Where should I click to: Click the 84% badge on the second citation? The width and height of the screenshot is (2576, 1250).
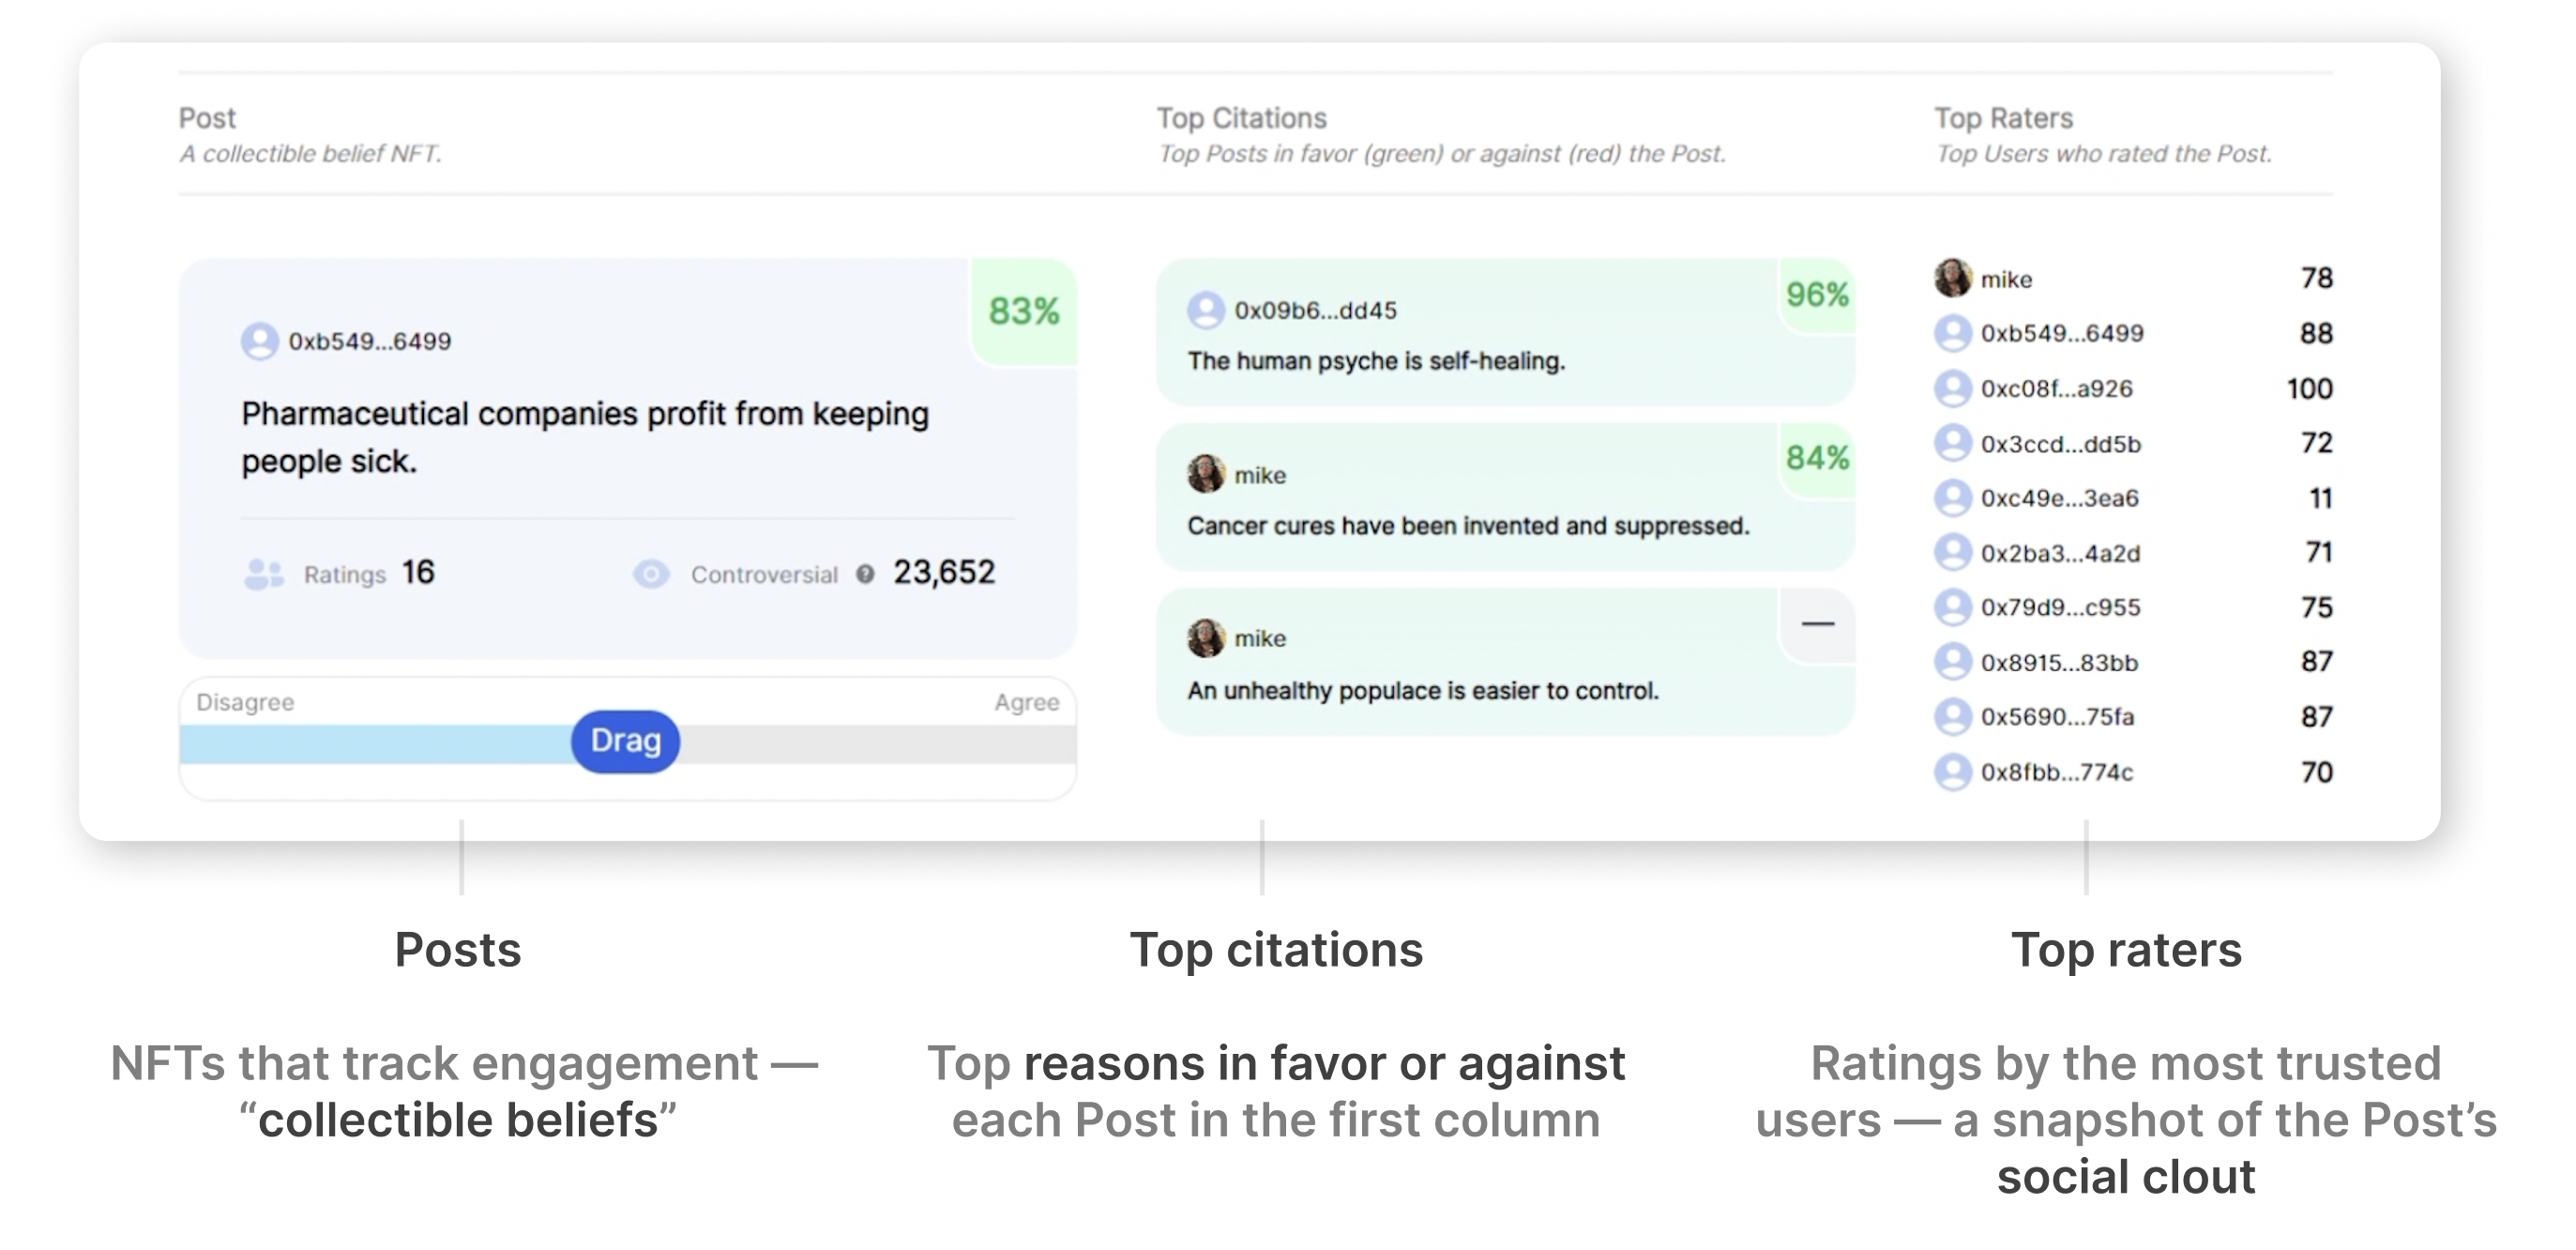tap(1817, 458)
